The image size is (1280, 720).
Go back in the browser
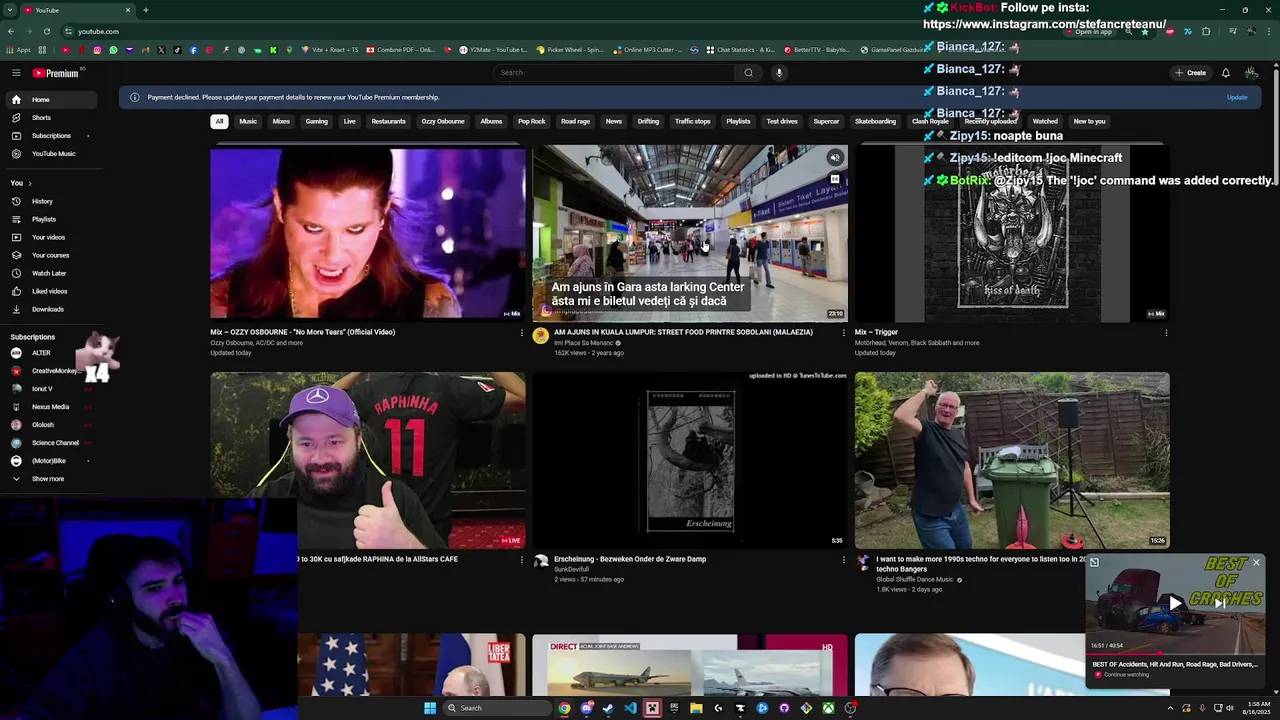[11, 31]
